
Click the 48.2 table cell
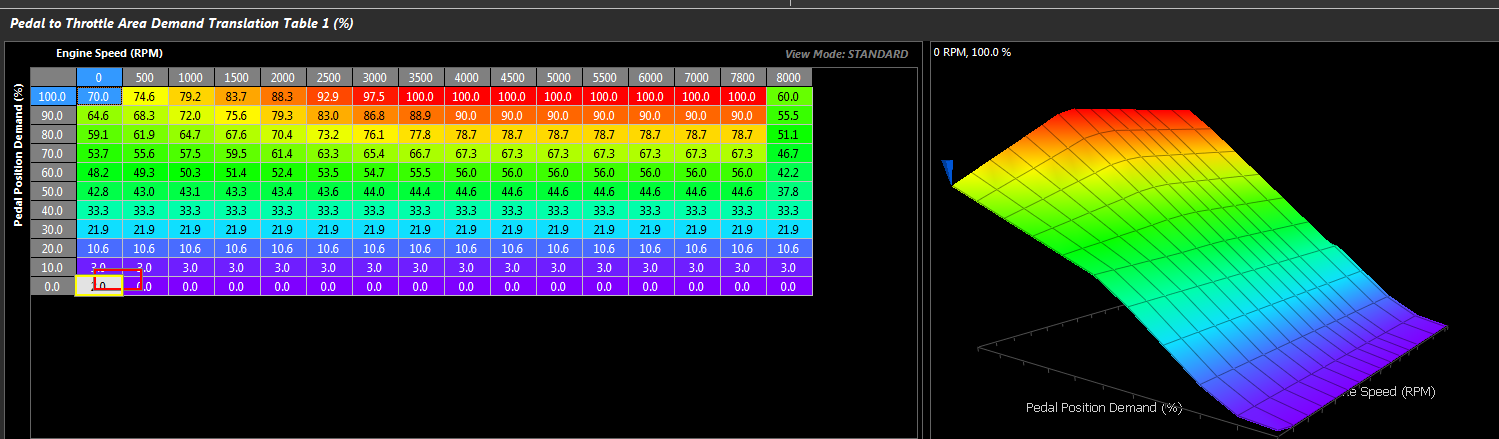[99, 173]
